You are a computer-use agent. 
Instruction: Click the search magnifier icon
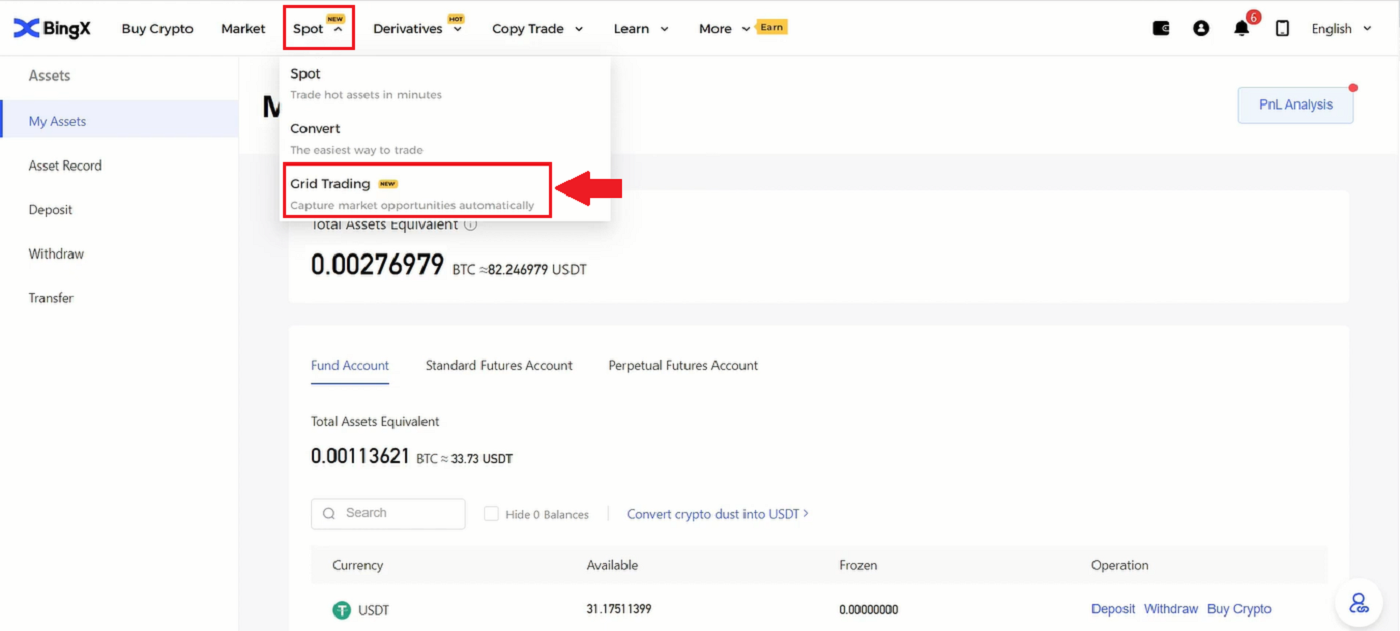[x=328, y=513]
